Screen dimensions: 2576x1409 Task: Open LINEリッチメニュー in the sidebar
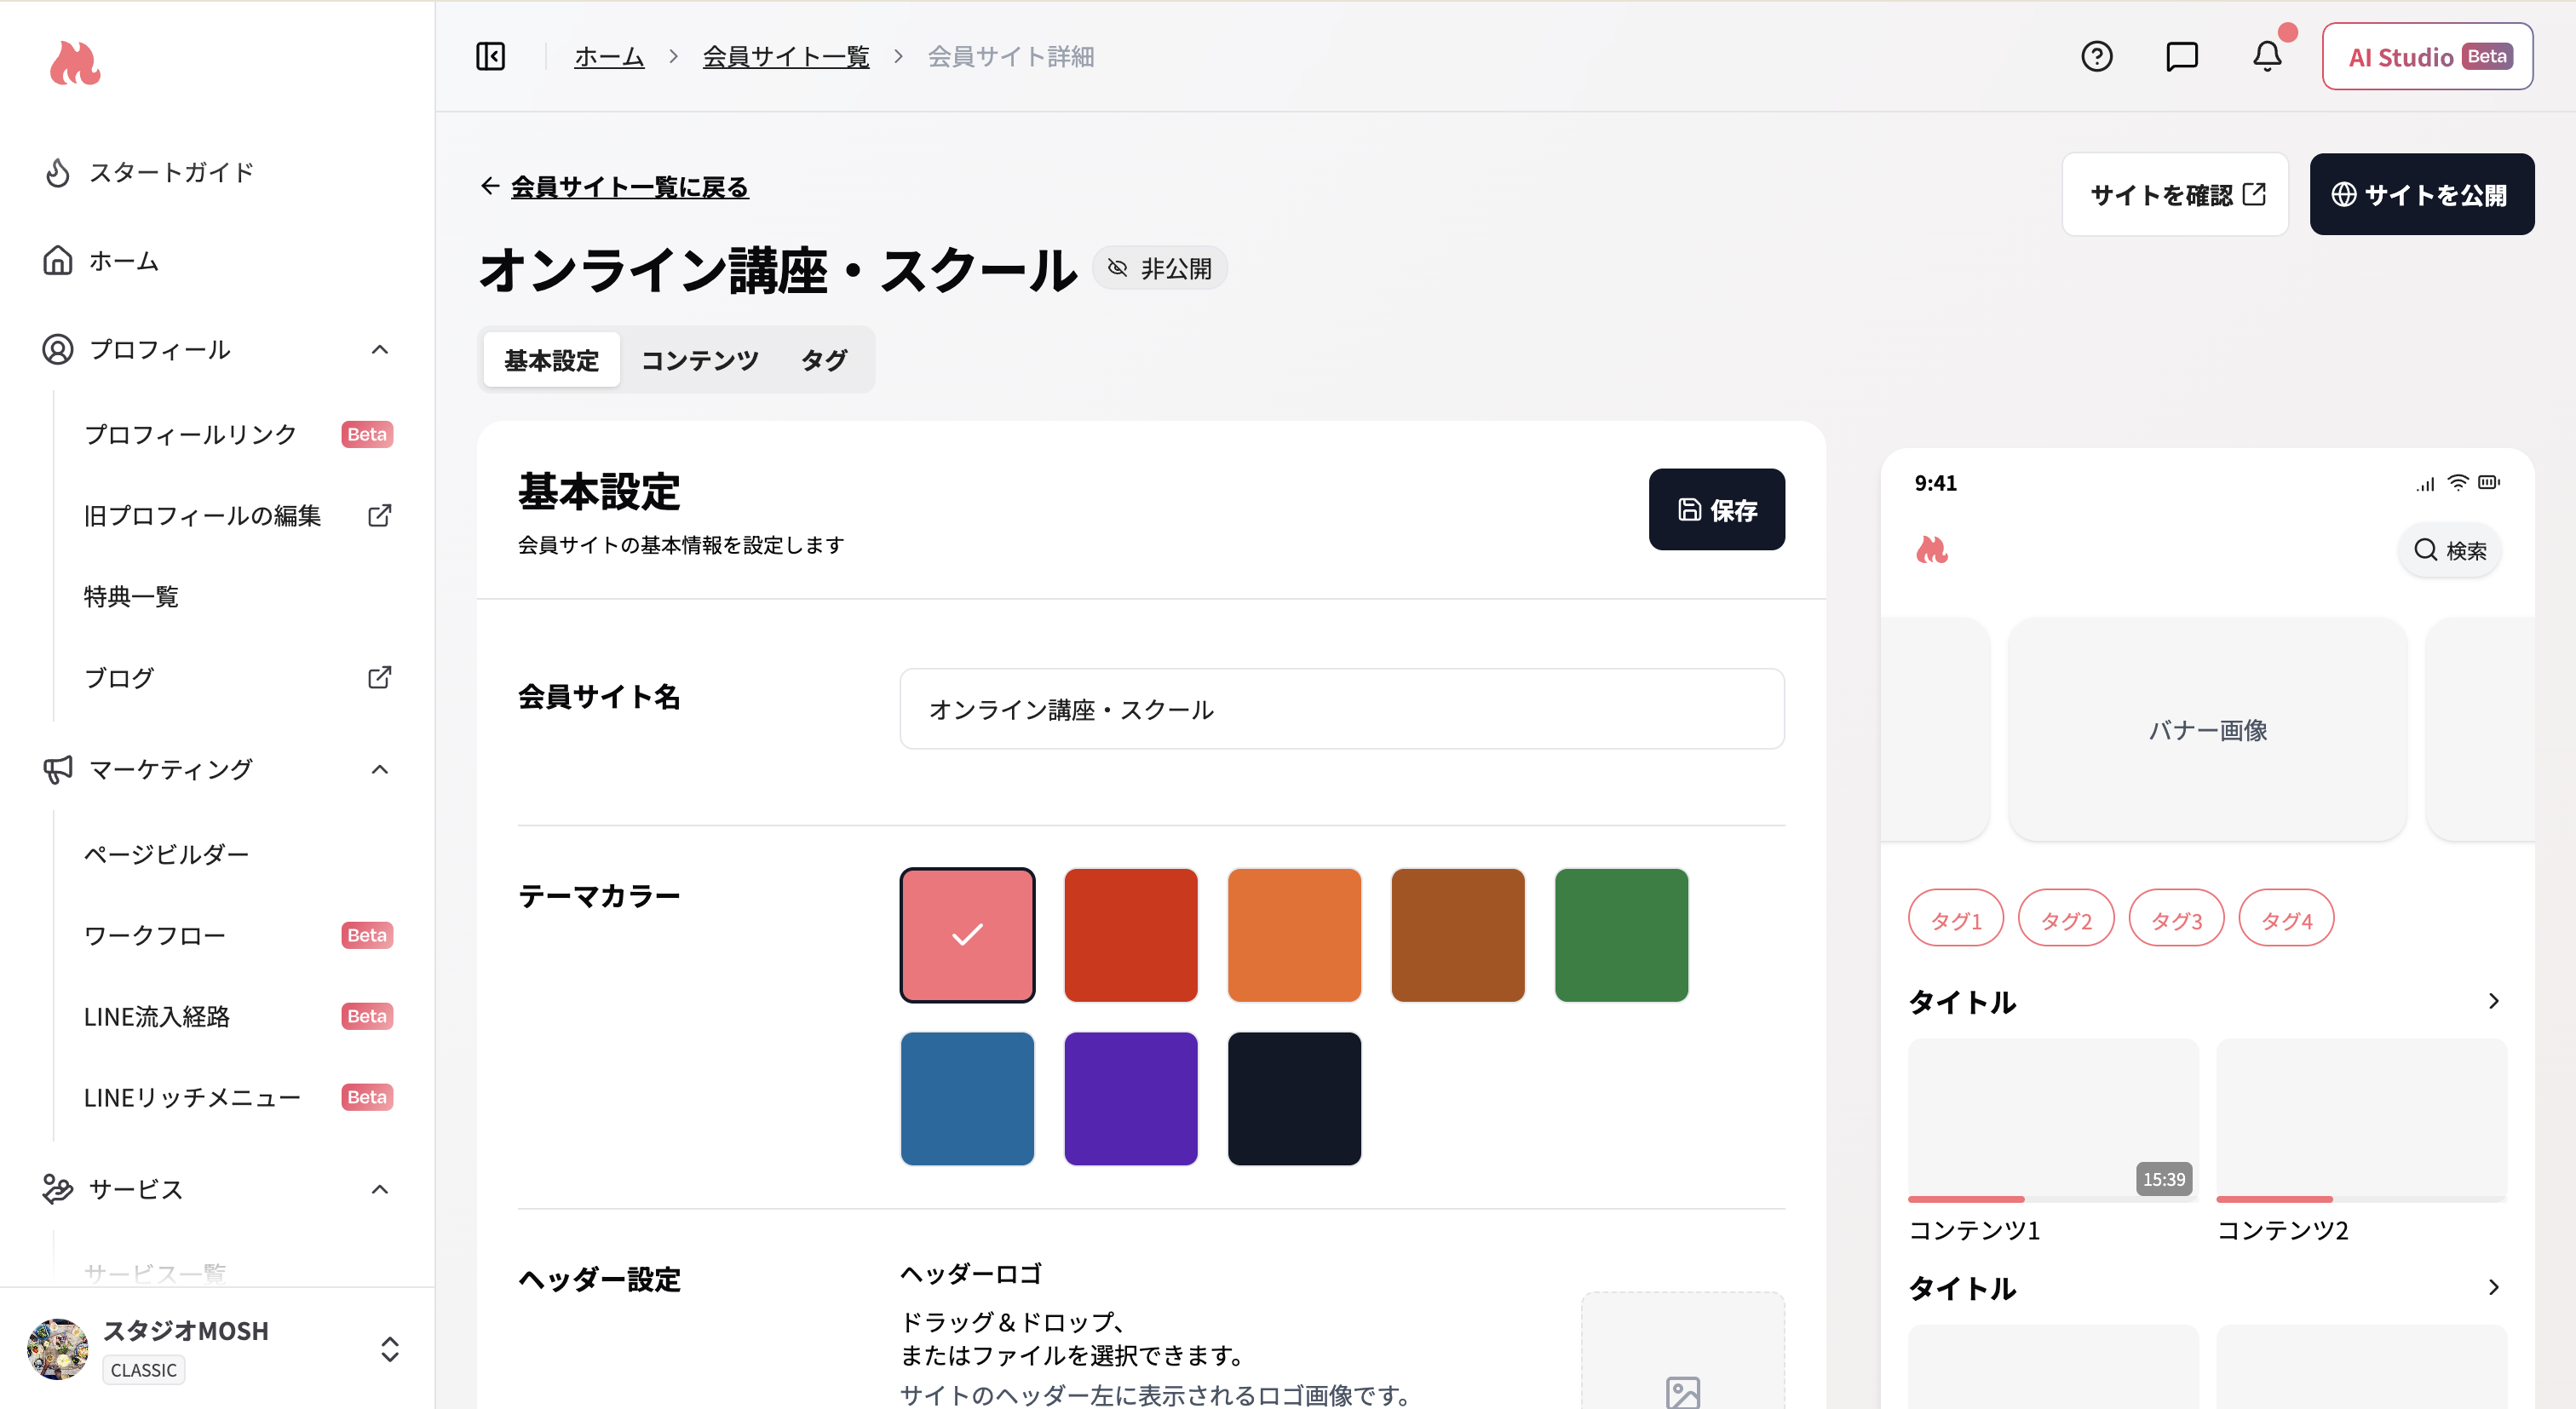(x=192, y=1097)
